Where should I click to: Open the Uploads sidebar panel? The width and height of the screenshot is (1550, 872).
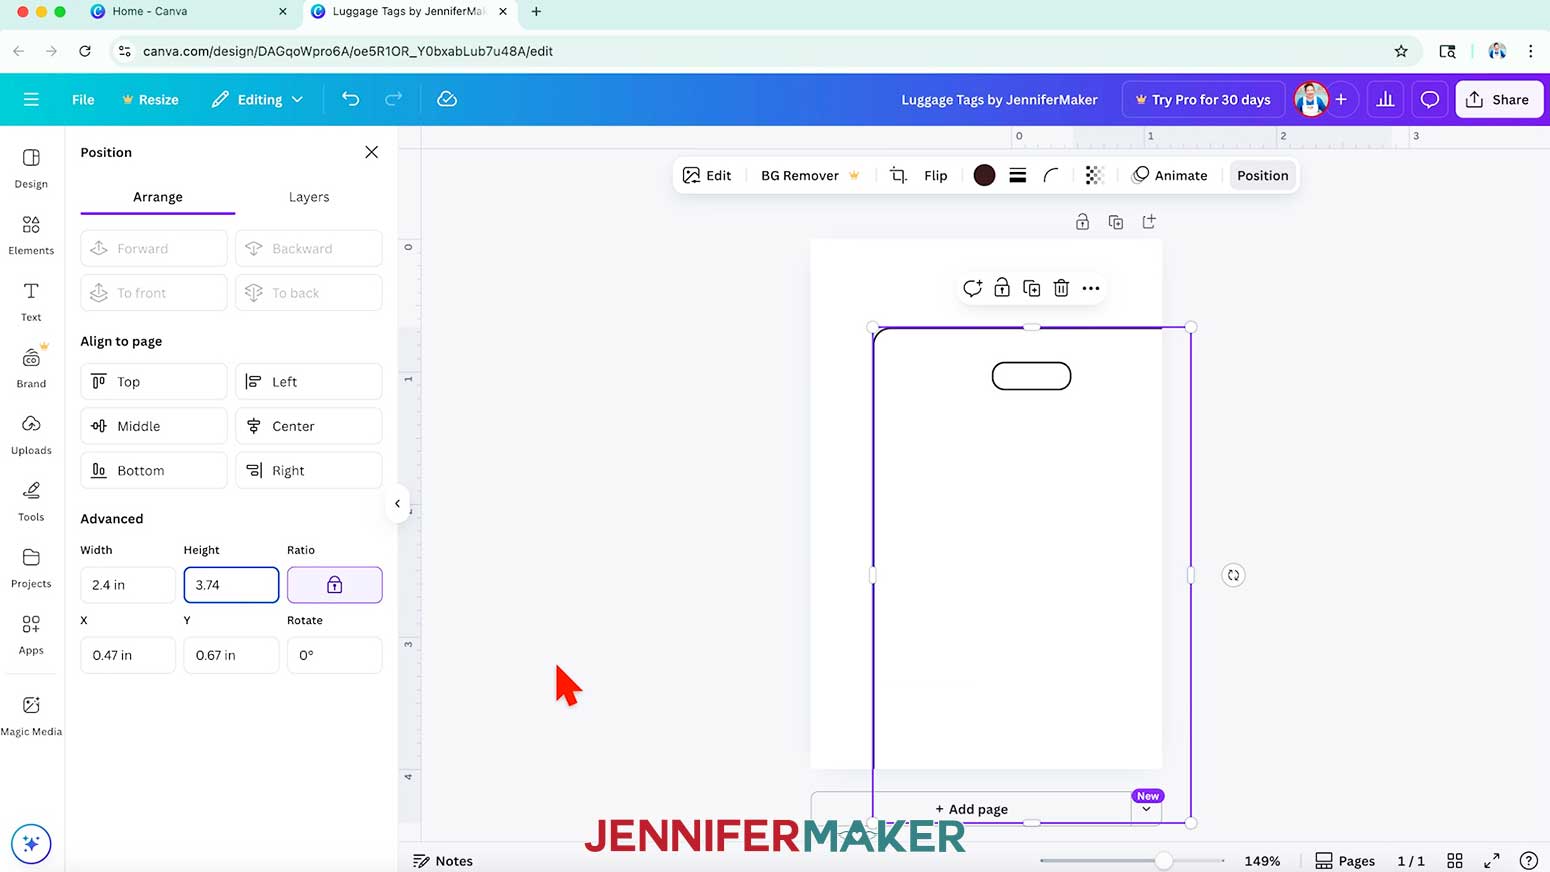pyautogui.click(x=31, y=434)
